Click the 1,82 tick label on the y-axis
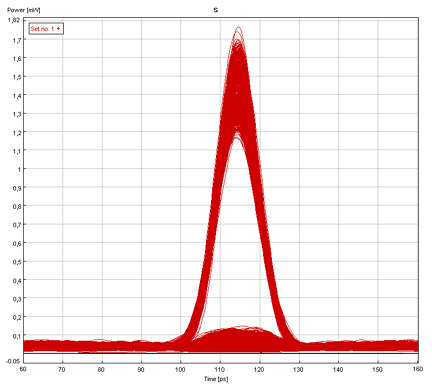The width and height of the screenshot is (432, 385). pyautogui.click(x=14, y=20)
